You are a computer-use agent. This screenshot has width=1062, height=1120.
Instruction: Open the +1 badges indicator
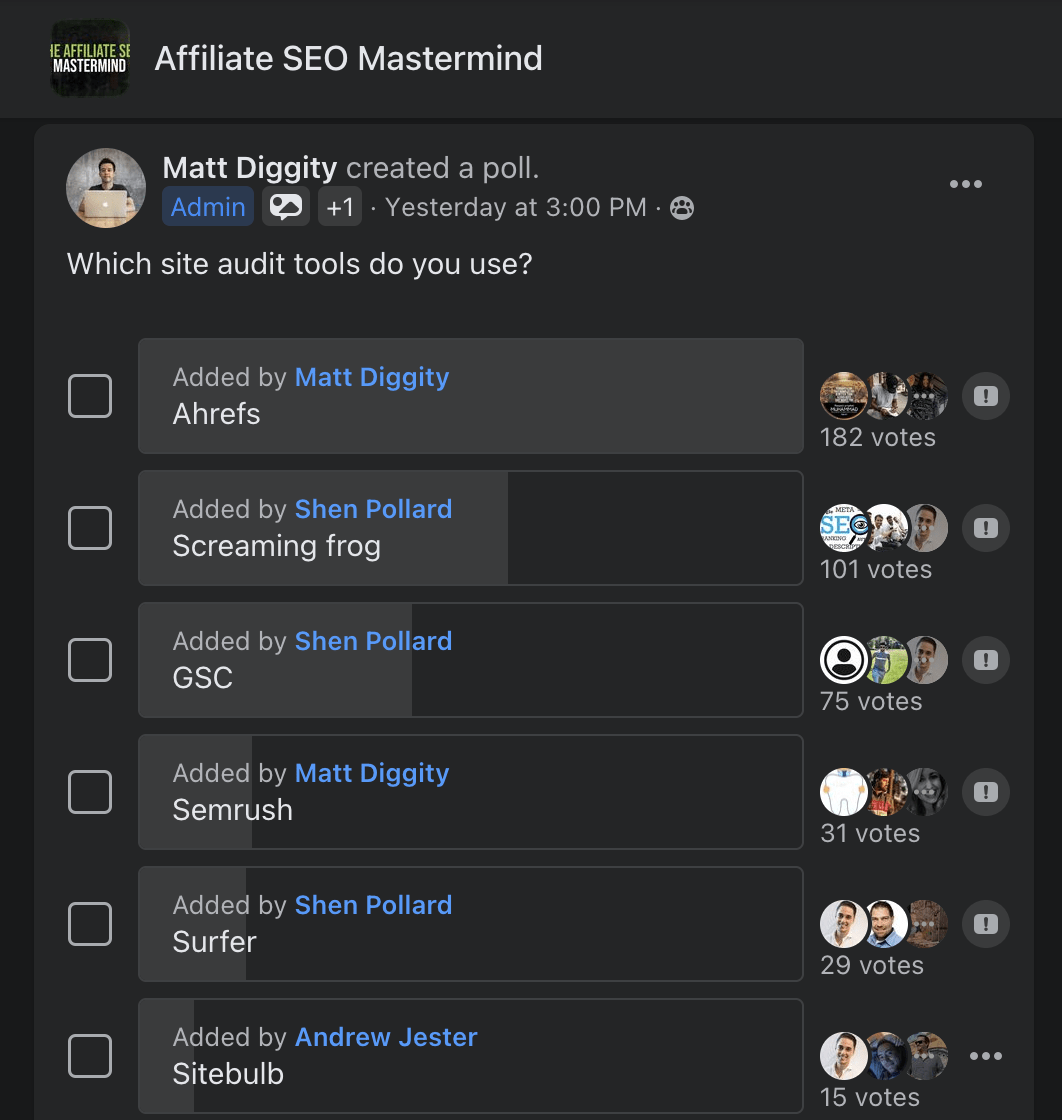tap(339, 206)
